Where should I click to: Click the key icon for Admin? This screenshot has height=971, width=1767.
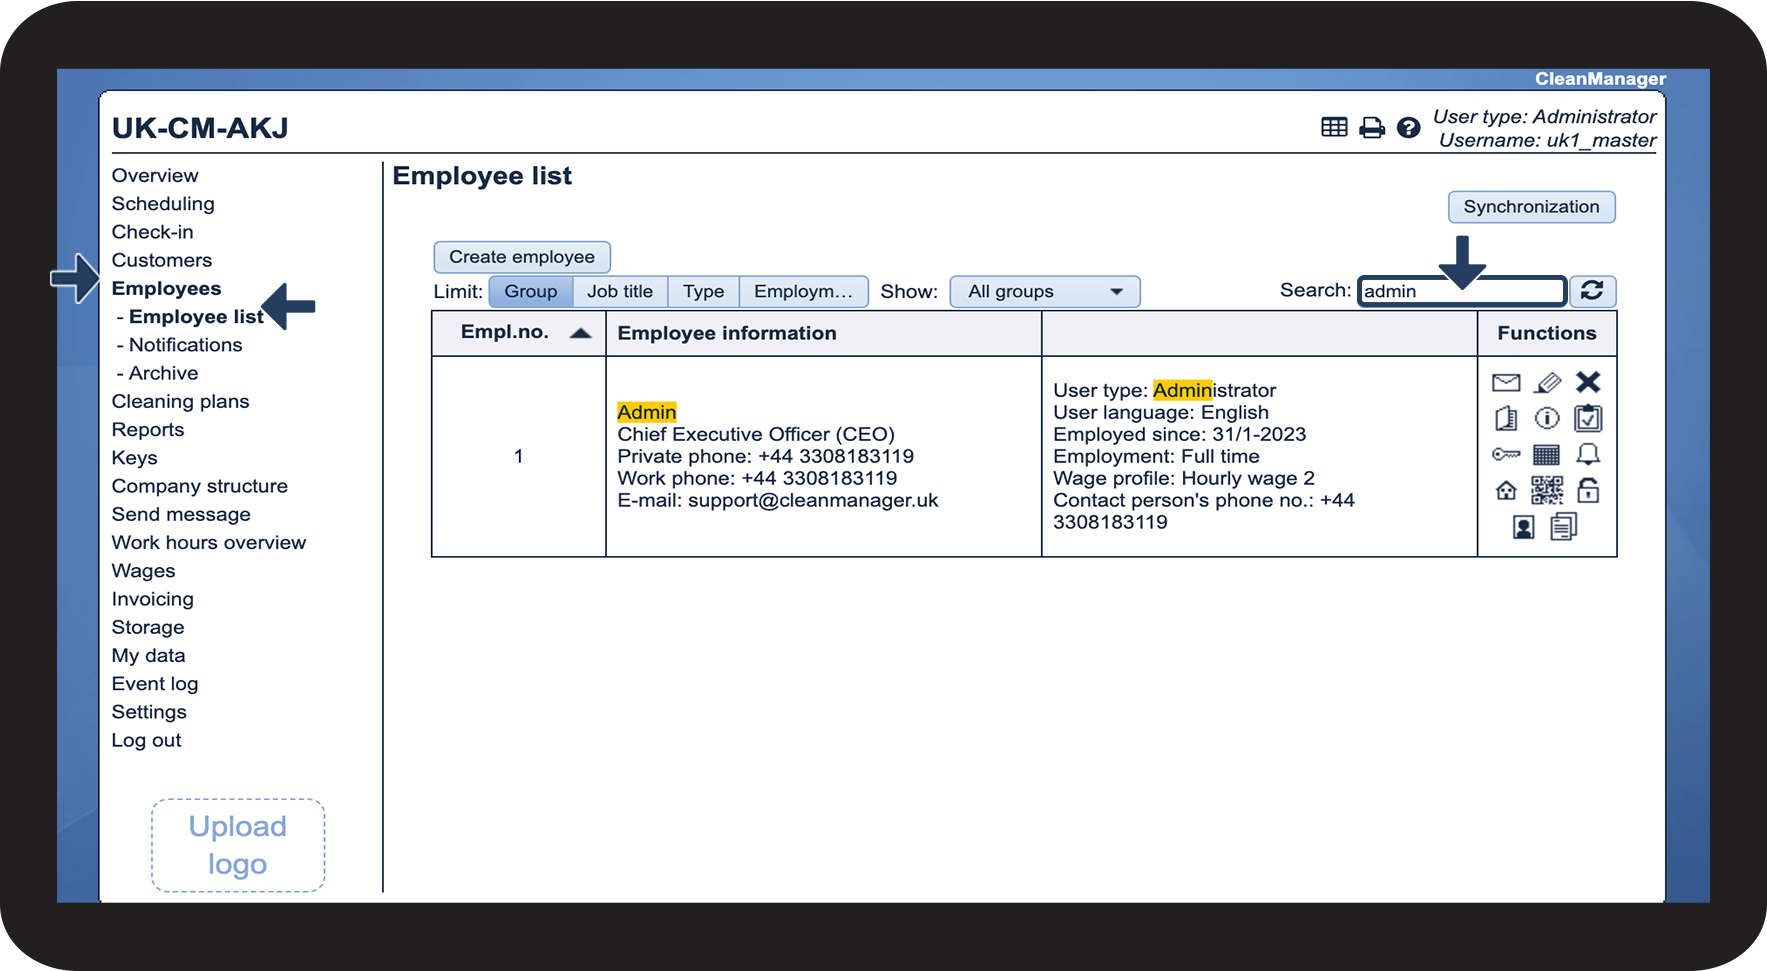point(1506,455)
